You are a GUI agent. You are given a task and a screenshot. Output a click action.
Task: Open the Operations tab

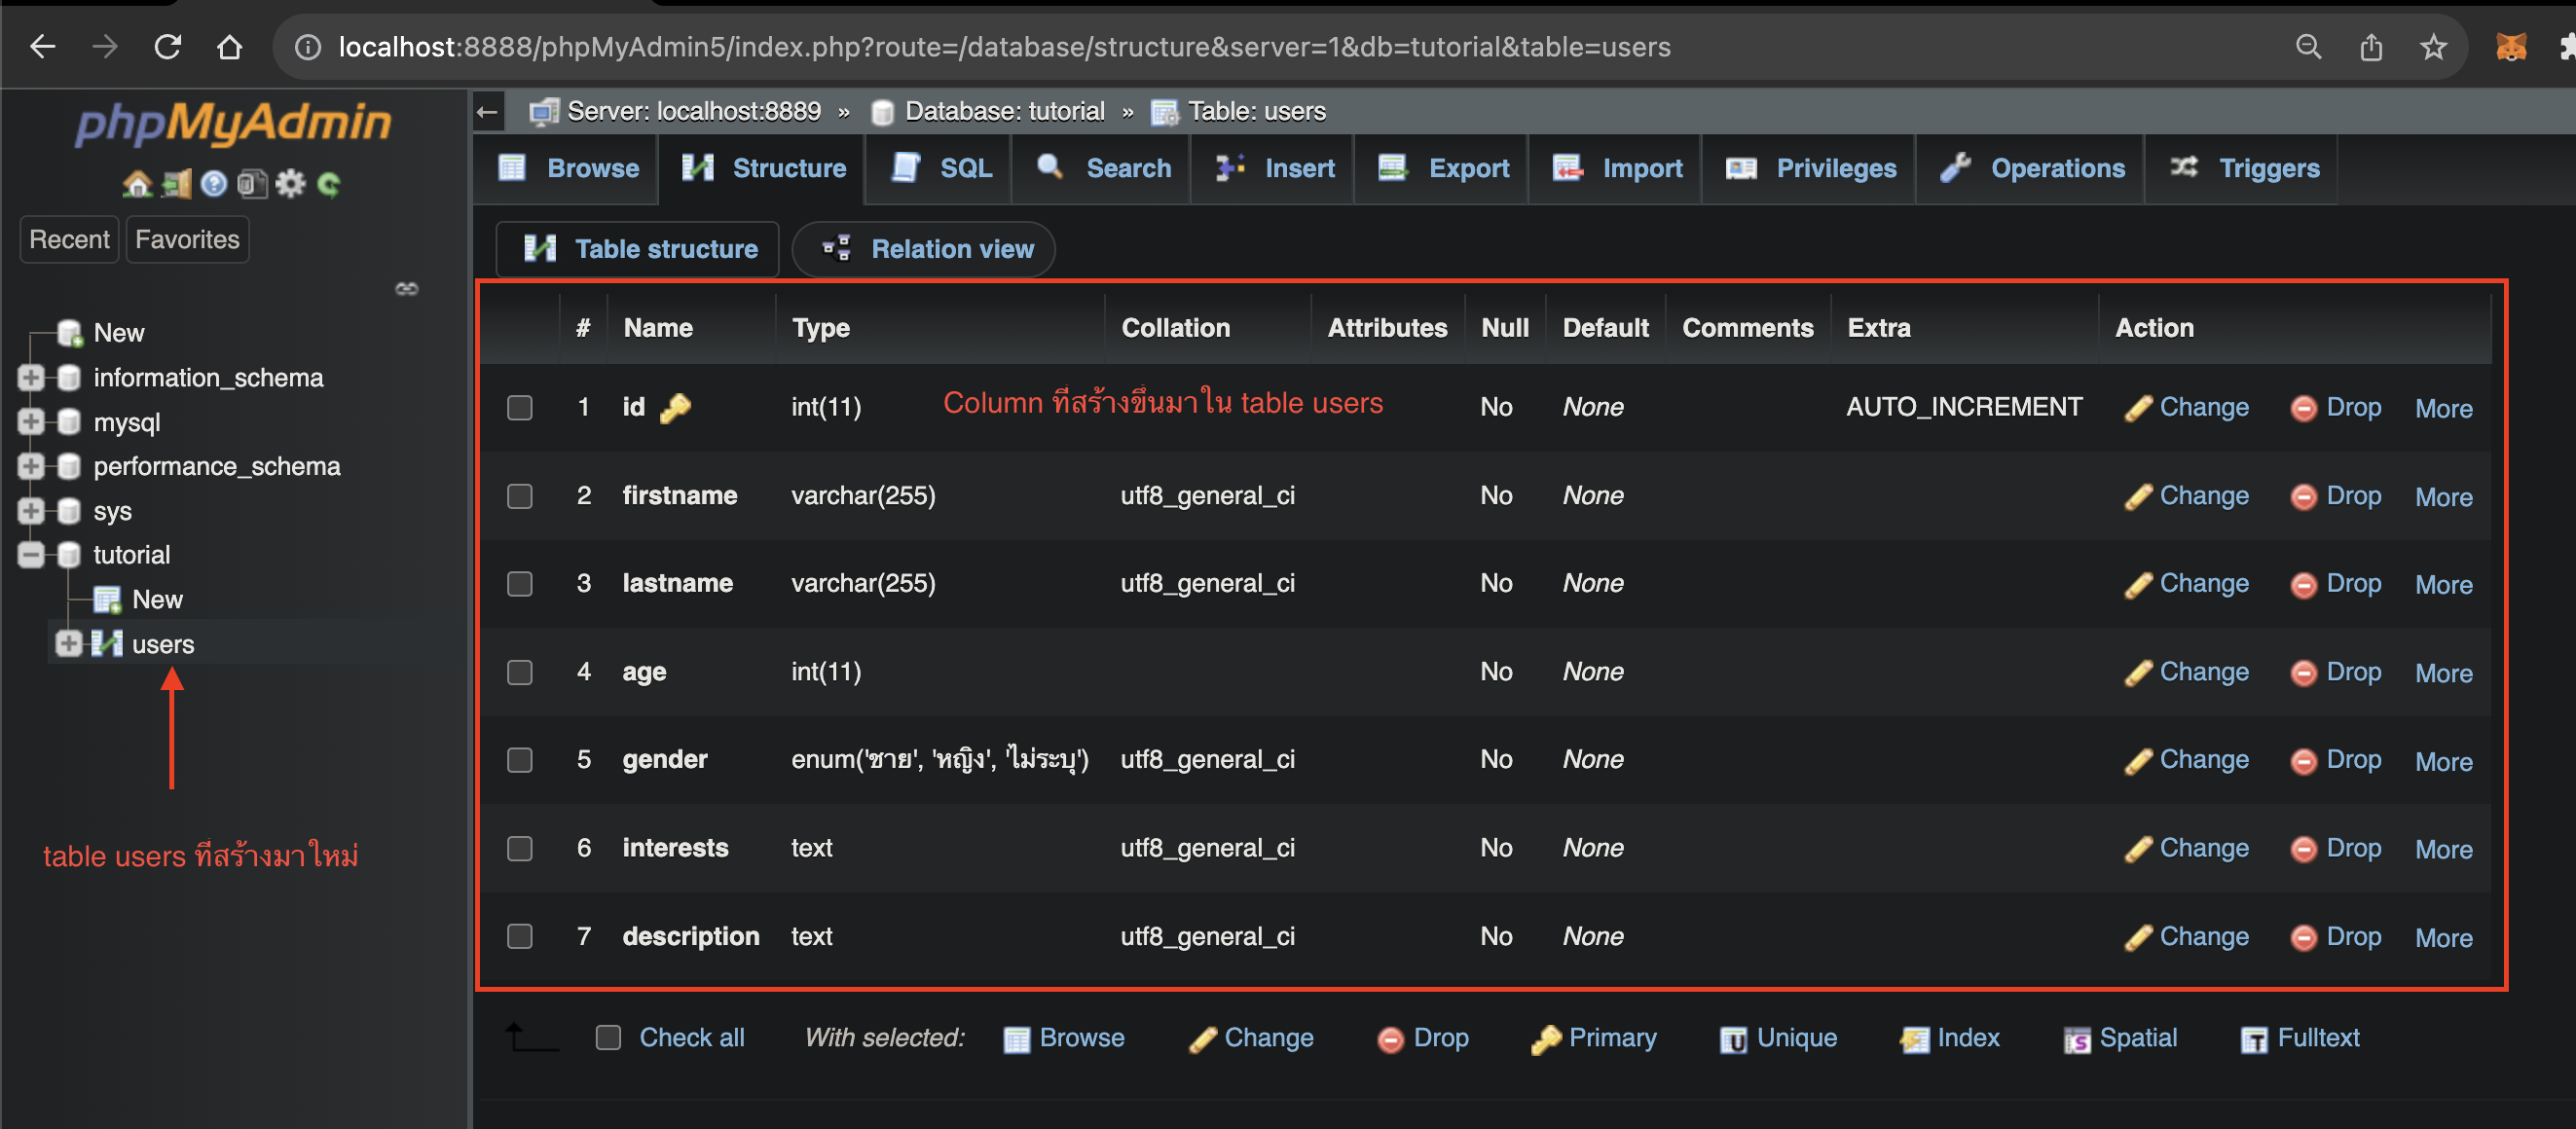tap(2031, 169)
